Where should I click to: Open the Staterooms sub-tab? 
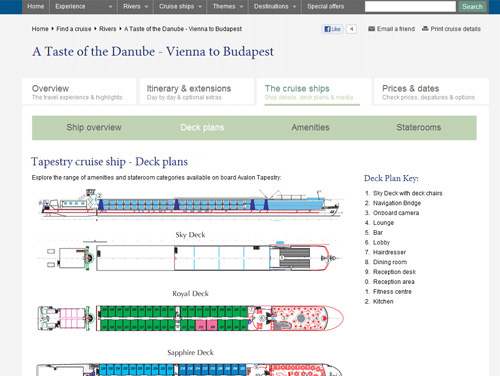pyautogui.click(x=419, y=128)
